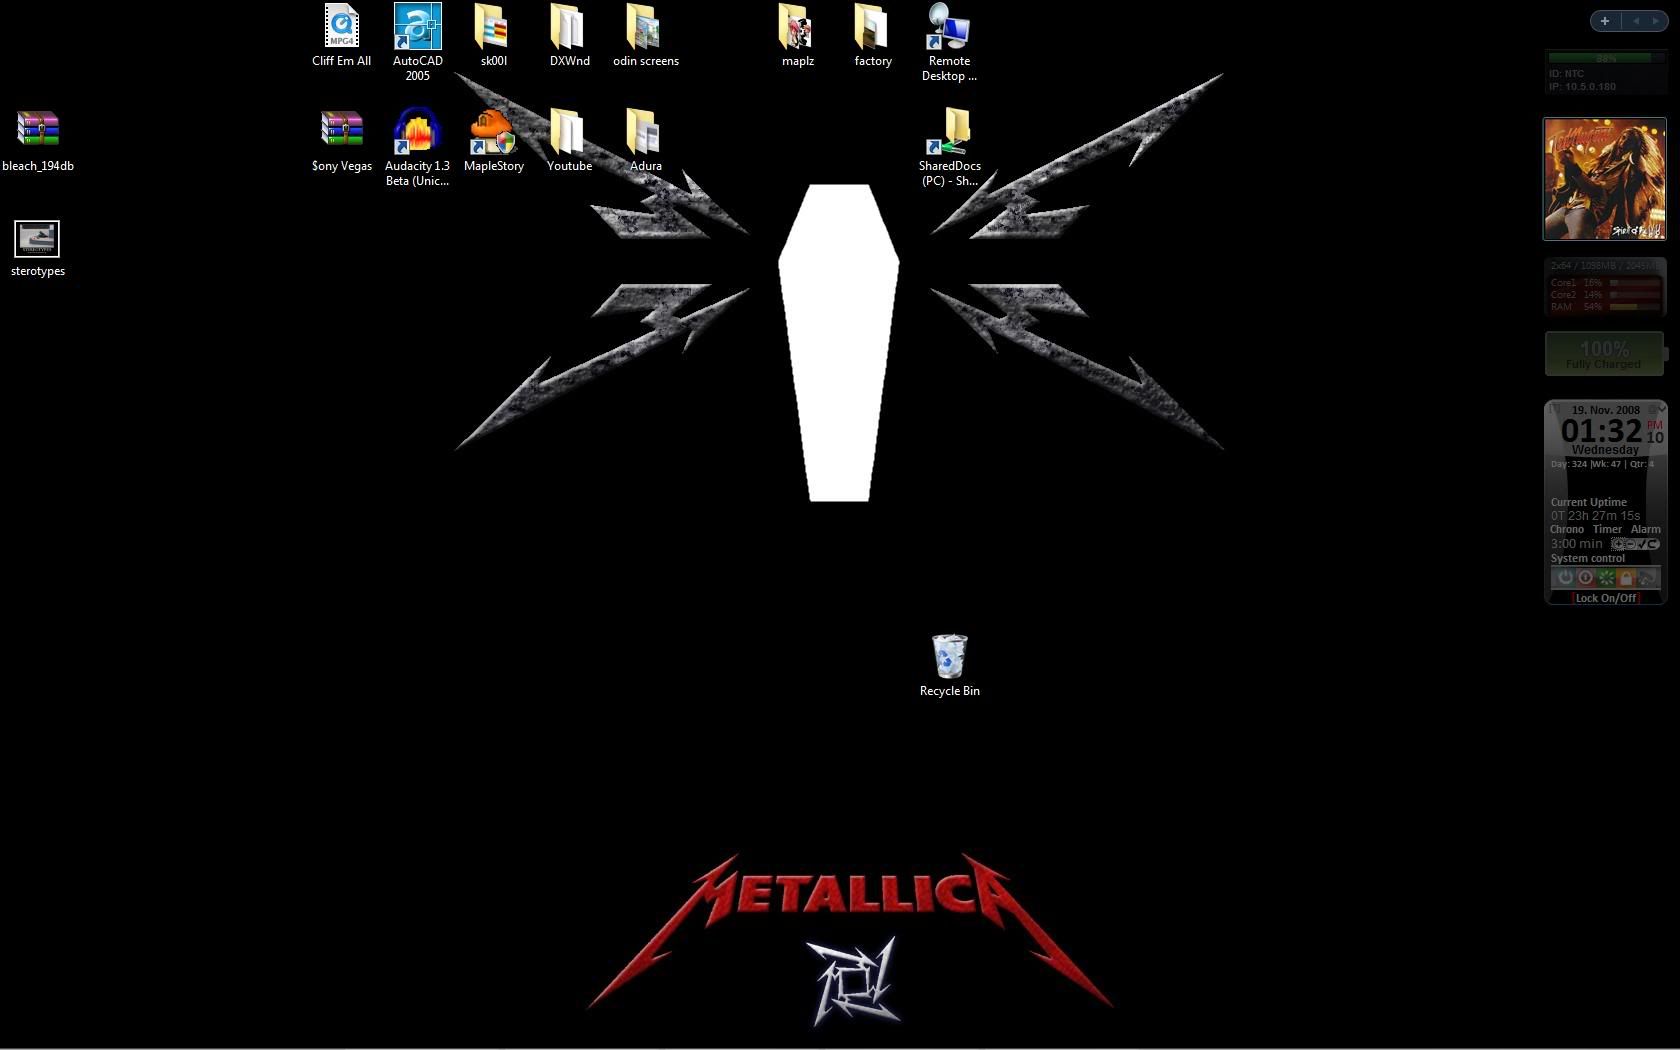Go to previous sidebar gadget page

click(1636, 21)
